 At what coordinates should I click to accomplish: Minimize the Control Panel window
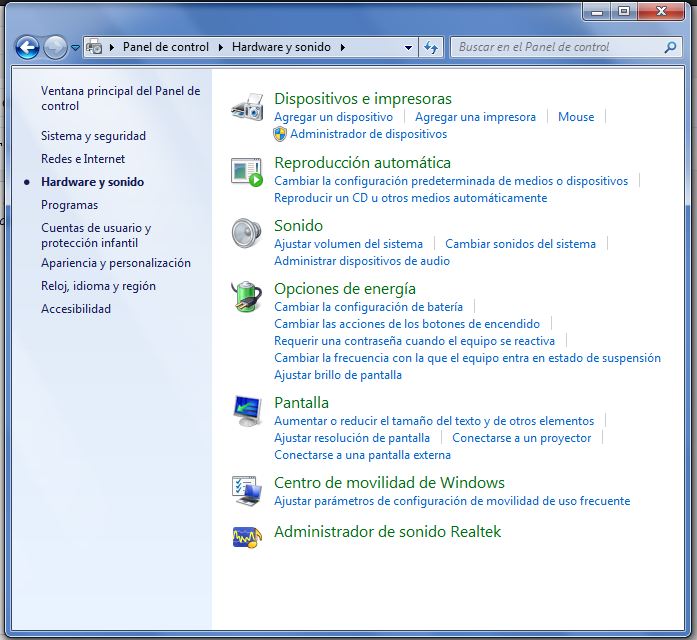coord(597,11)
